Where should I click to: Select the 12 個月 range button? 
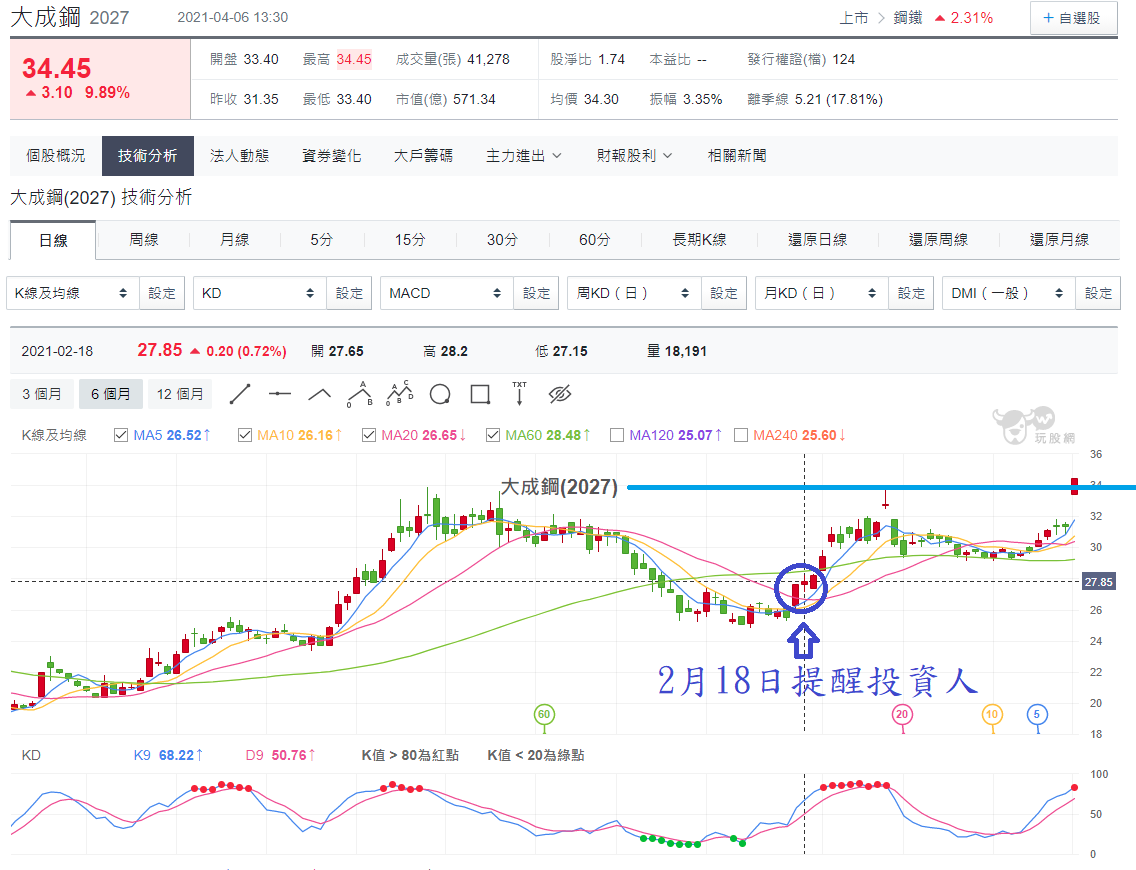point(180,394)
